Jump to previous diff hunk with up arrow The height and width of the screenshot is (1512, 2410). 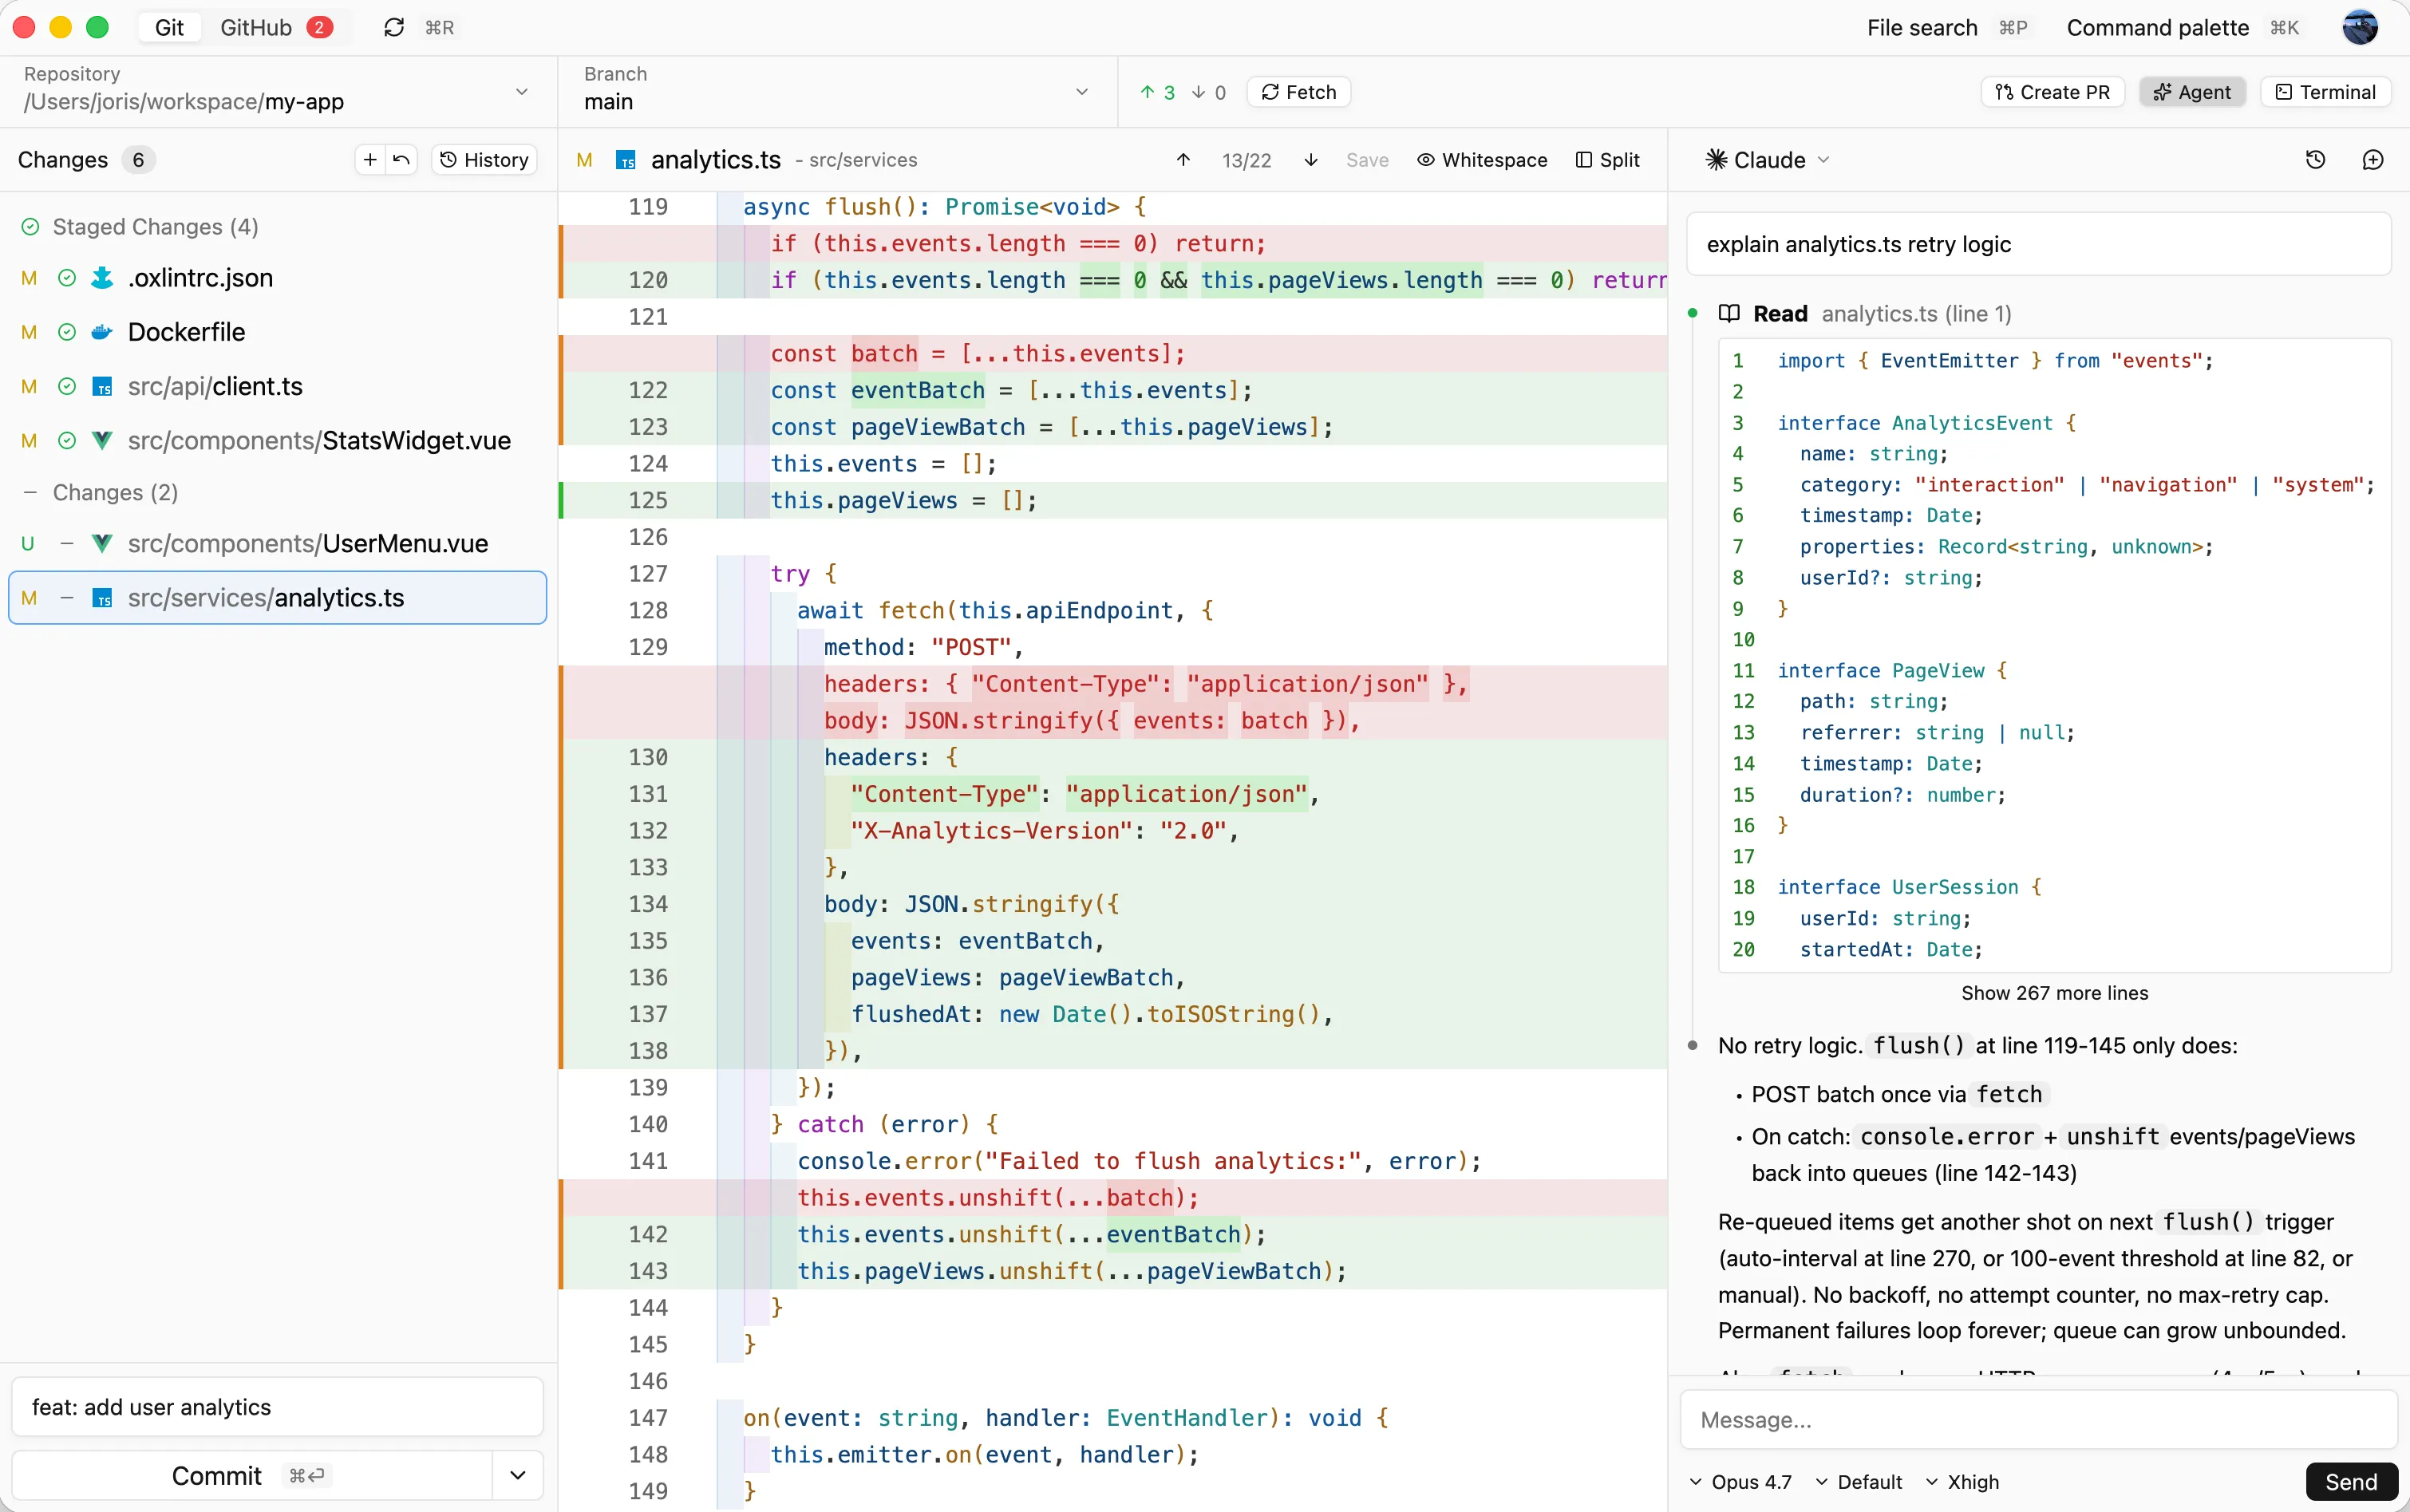[x=1183, y=160]
